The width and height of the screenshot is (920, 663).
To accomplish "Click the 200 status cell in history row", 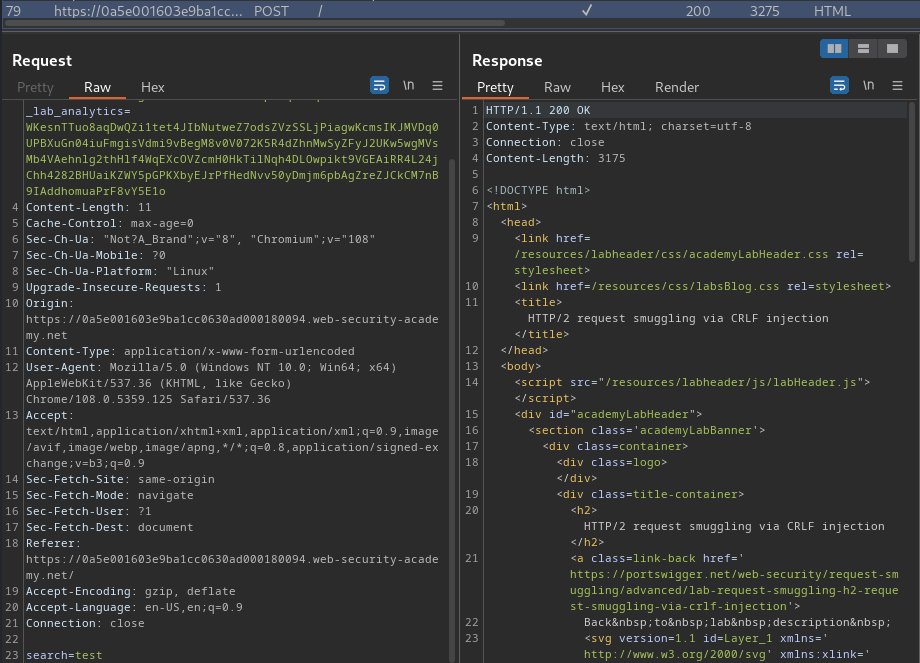I will tap(698, 11).
